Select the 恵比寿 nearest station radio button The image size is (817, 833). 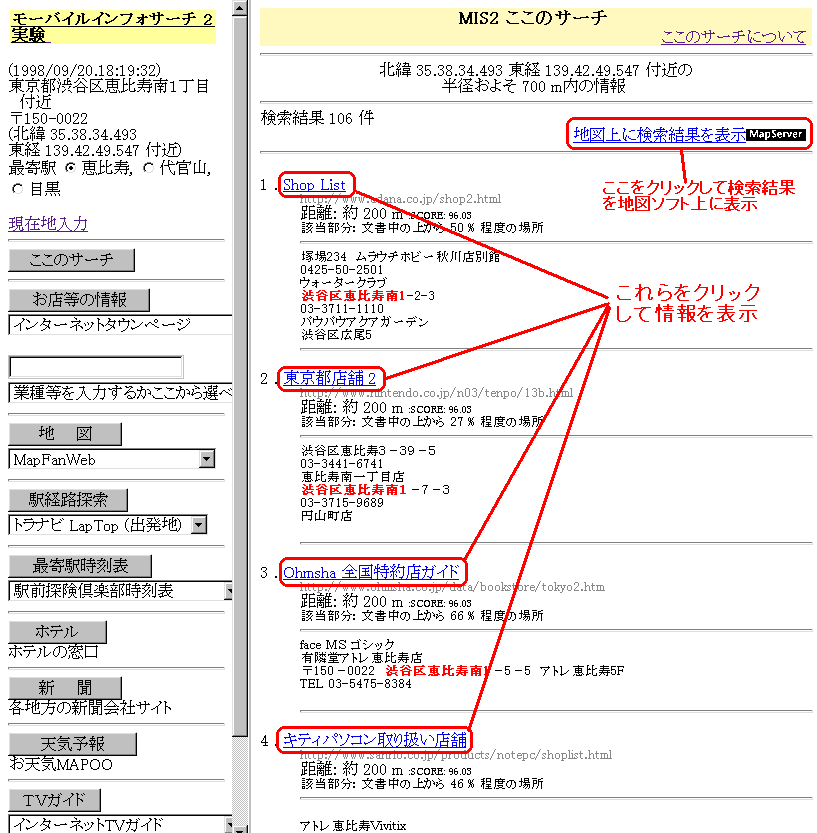[70, 168]
